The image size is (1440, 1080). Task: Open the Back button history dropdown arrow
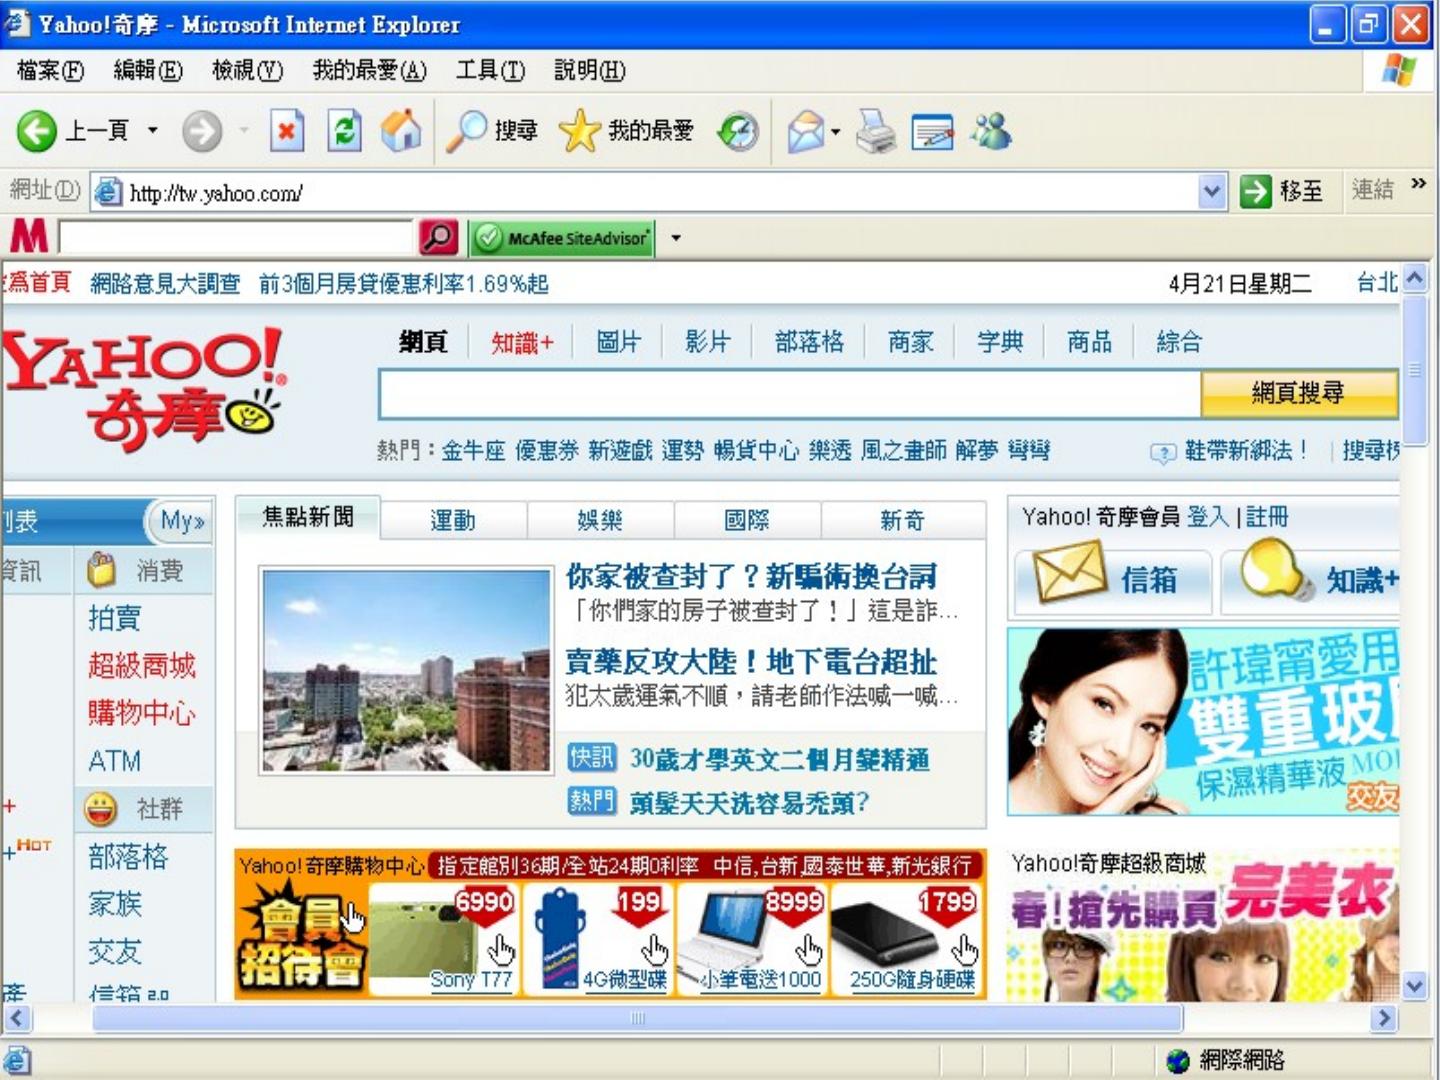pyautogui.click(x=153, y=130)
